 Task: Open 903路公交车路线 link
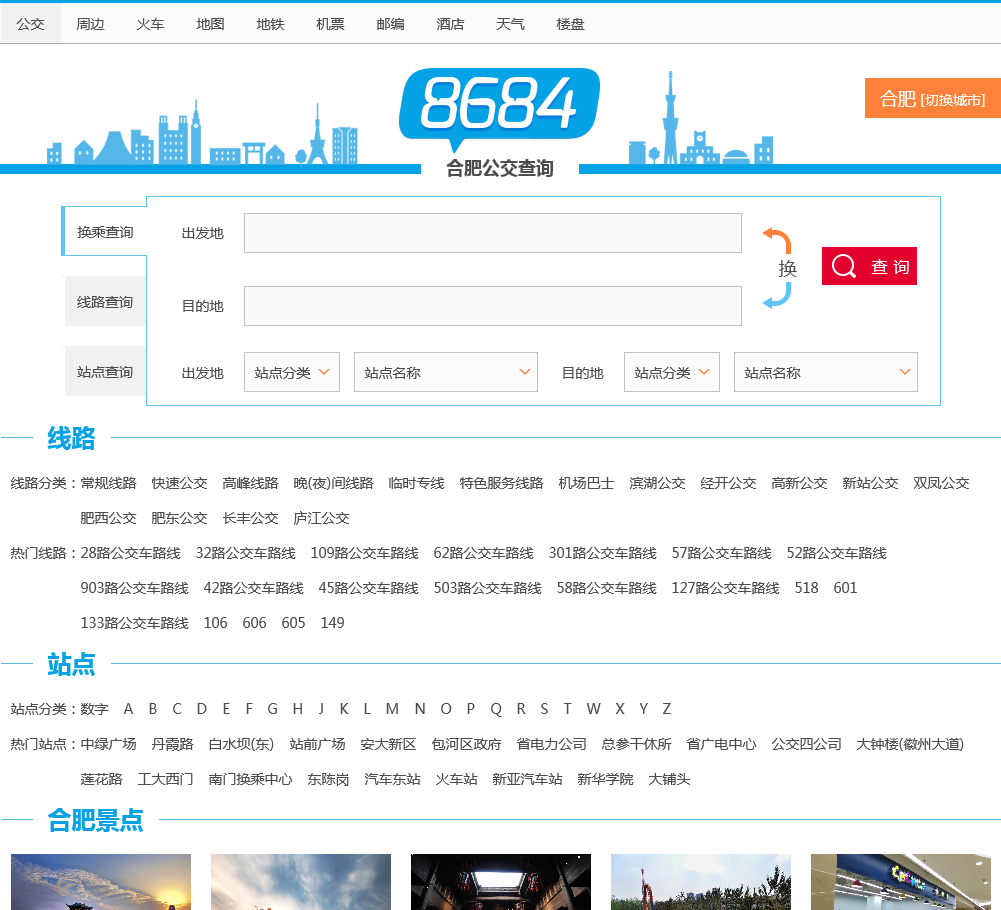click(x=134, y=588)
